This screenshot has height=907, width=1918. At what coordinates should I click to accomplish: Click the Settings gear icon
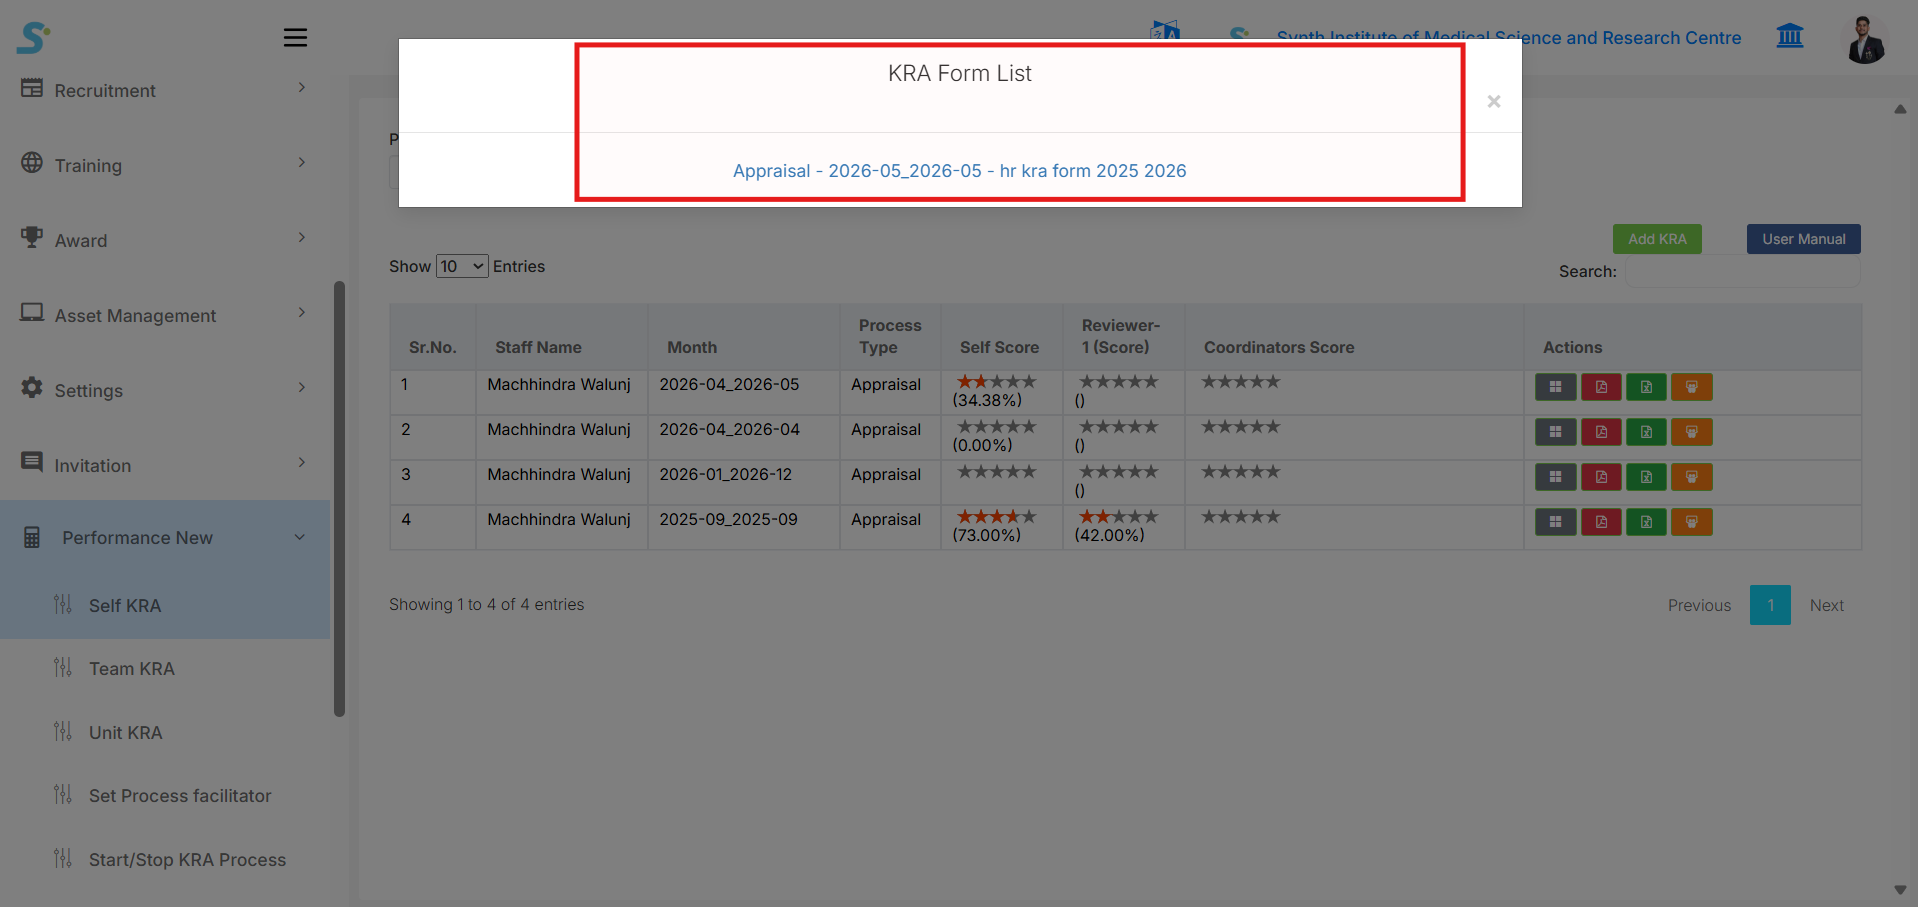pos(32,388)
